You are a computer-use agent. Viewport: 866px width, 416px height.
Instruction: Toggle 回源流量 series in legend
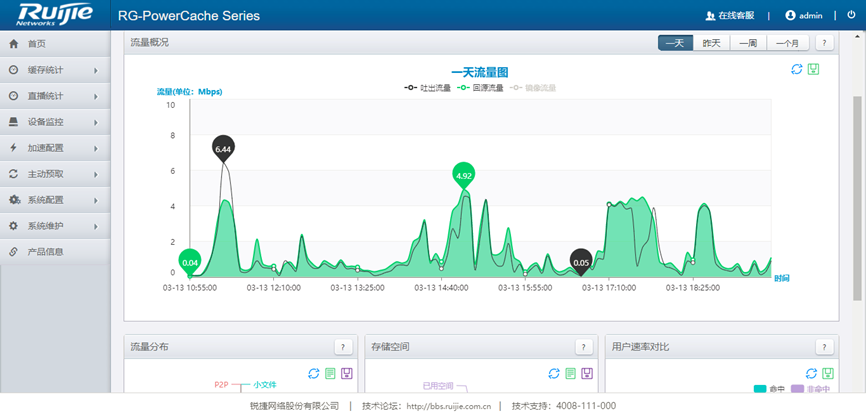[480, 88]
